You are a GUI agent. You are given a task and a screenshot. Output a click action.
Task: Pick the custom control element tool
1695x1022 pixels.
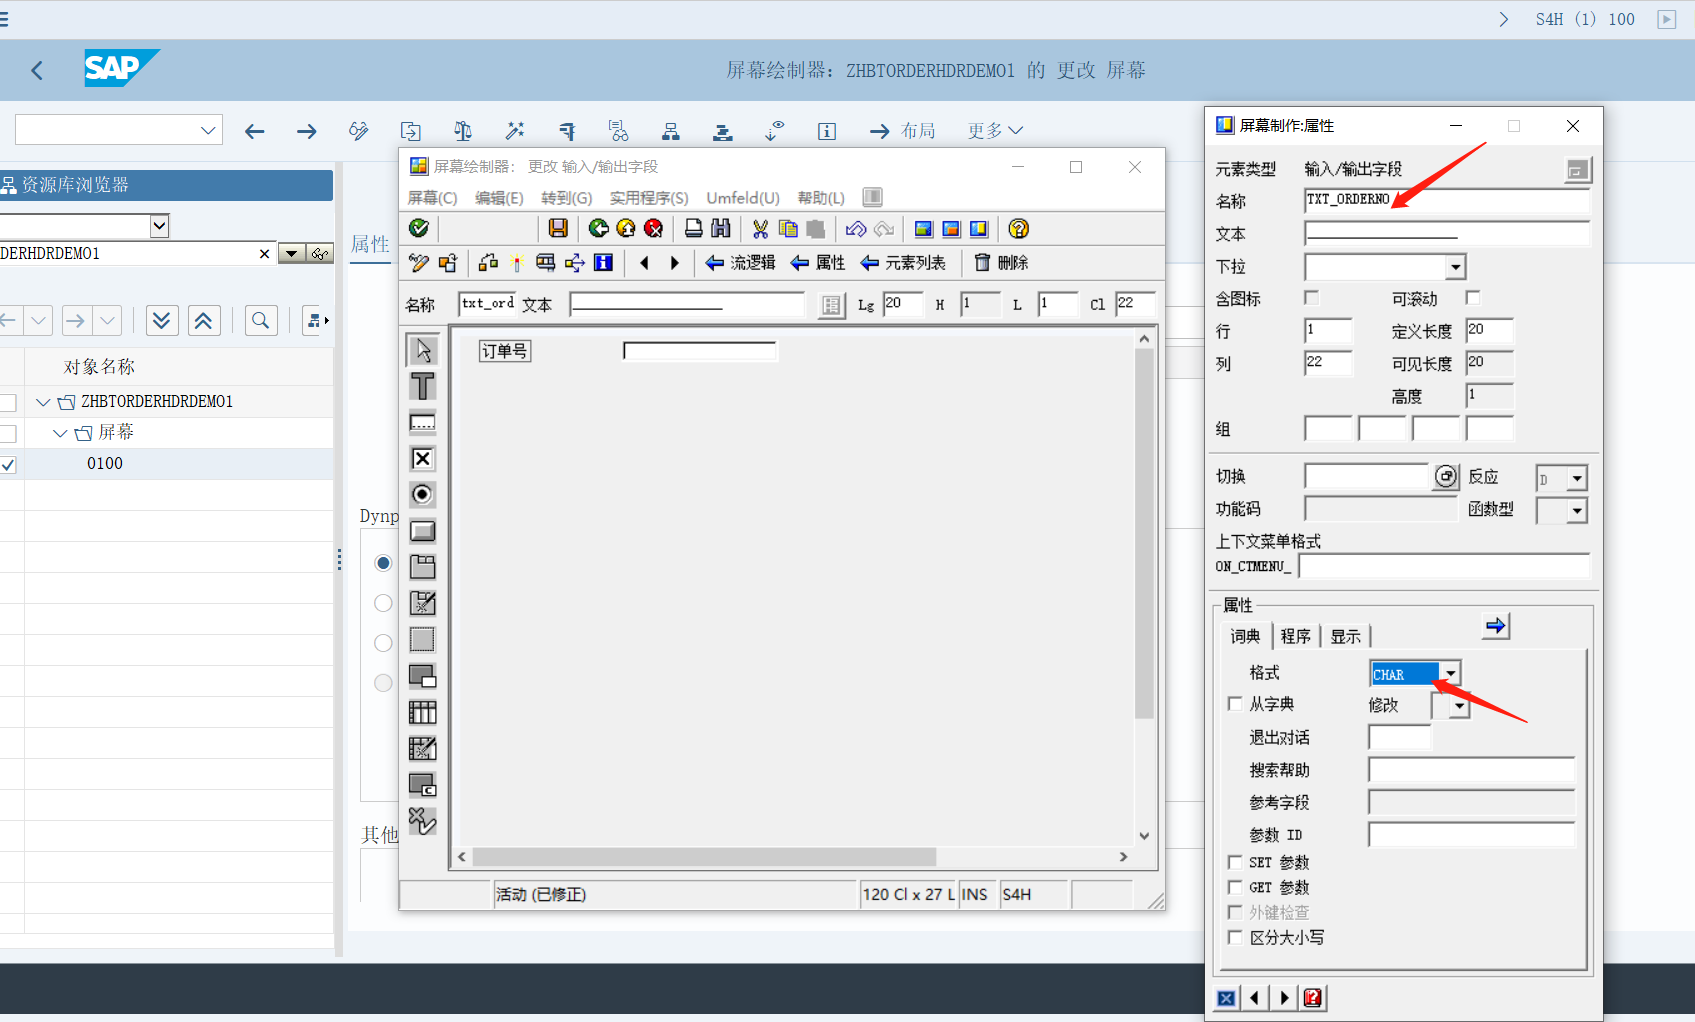coord(423,785)
